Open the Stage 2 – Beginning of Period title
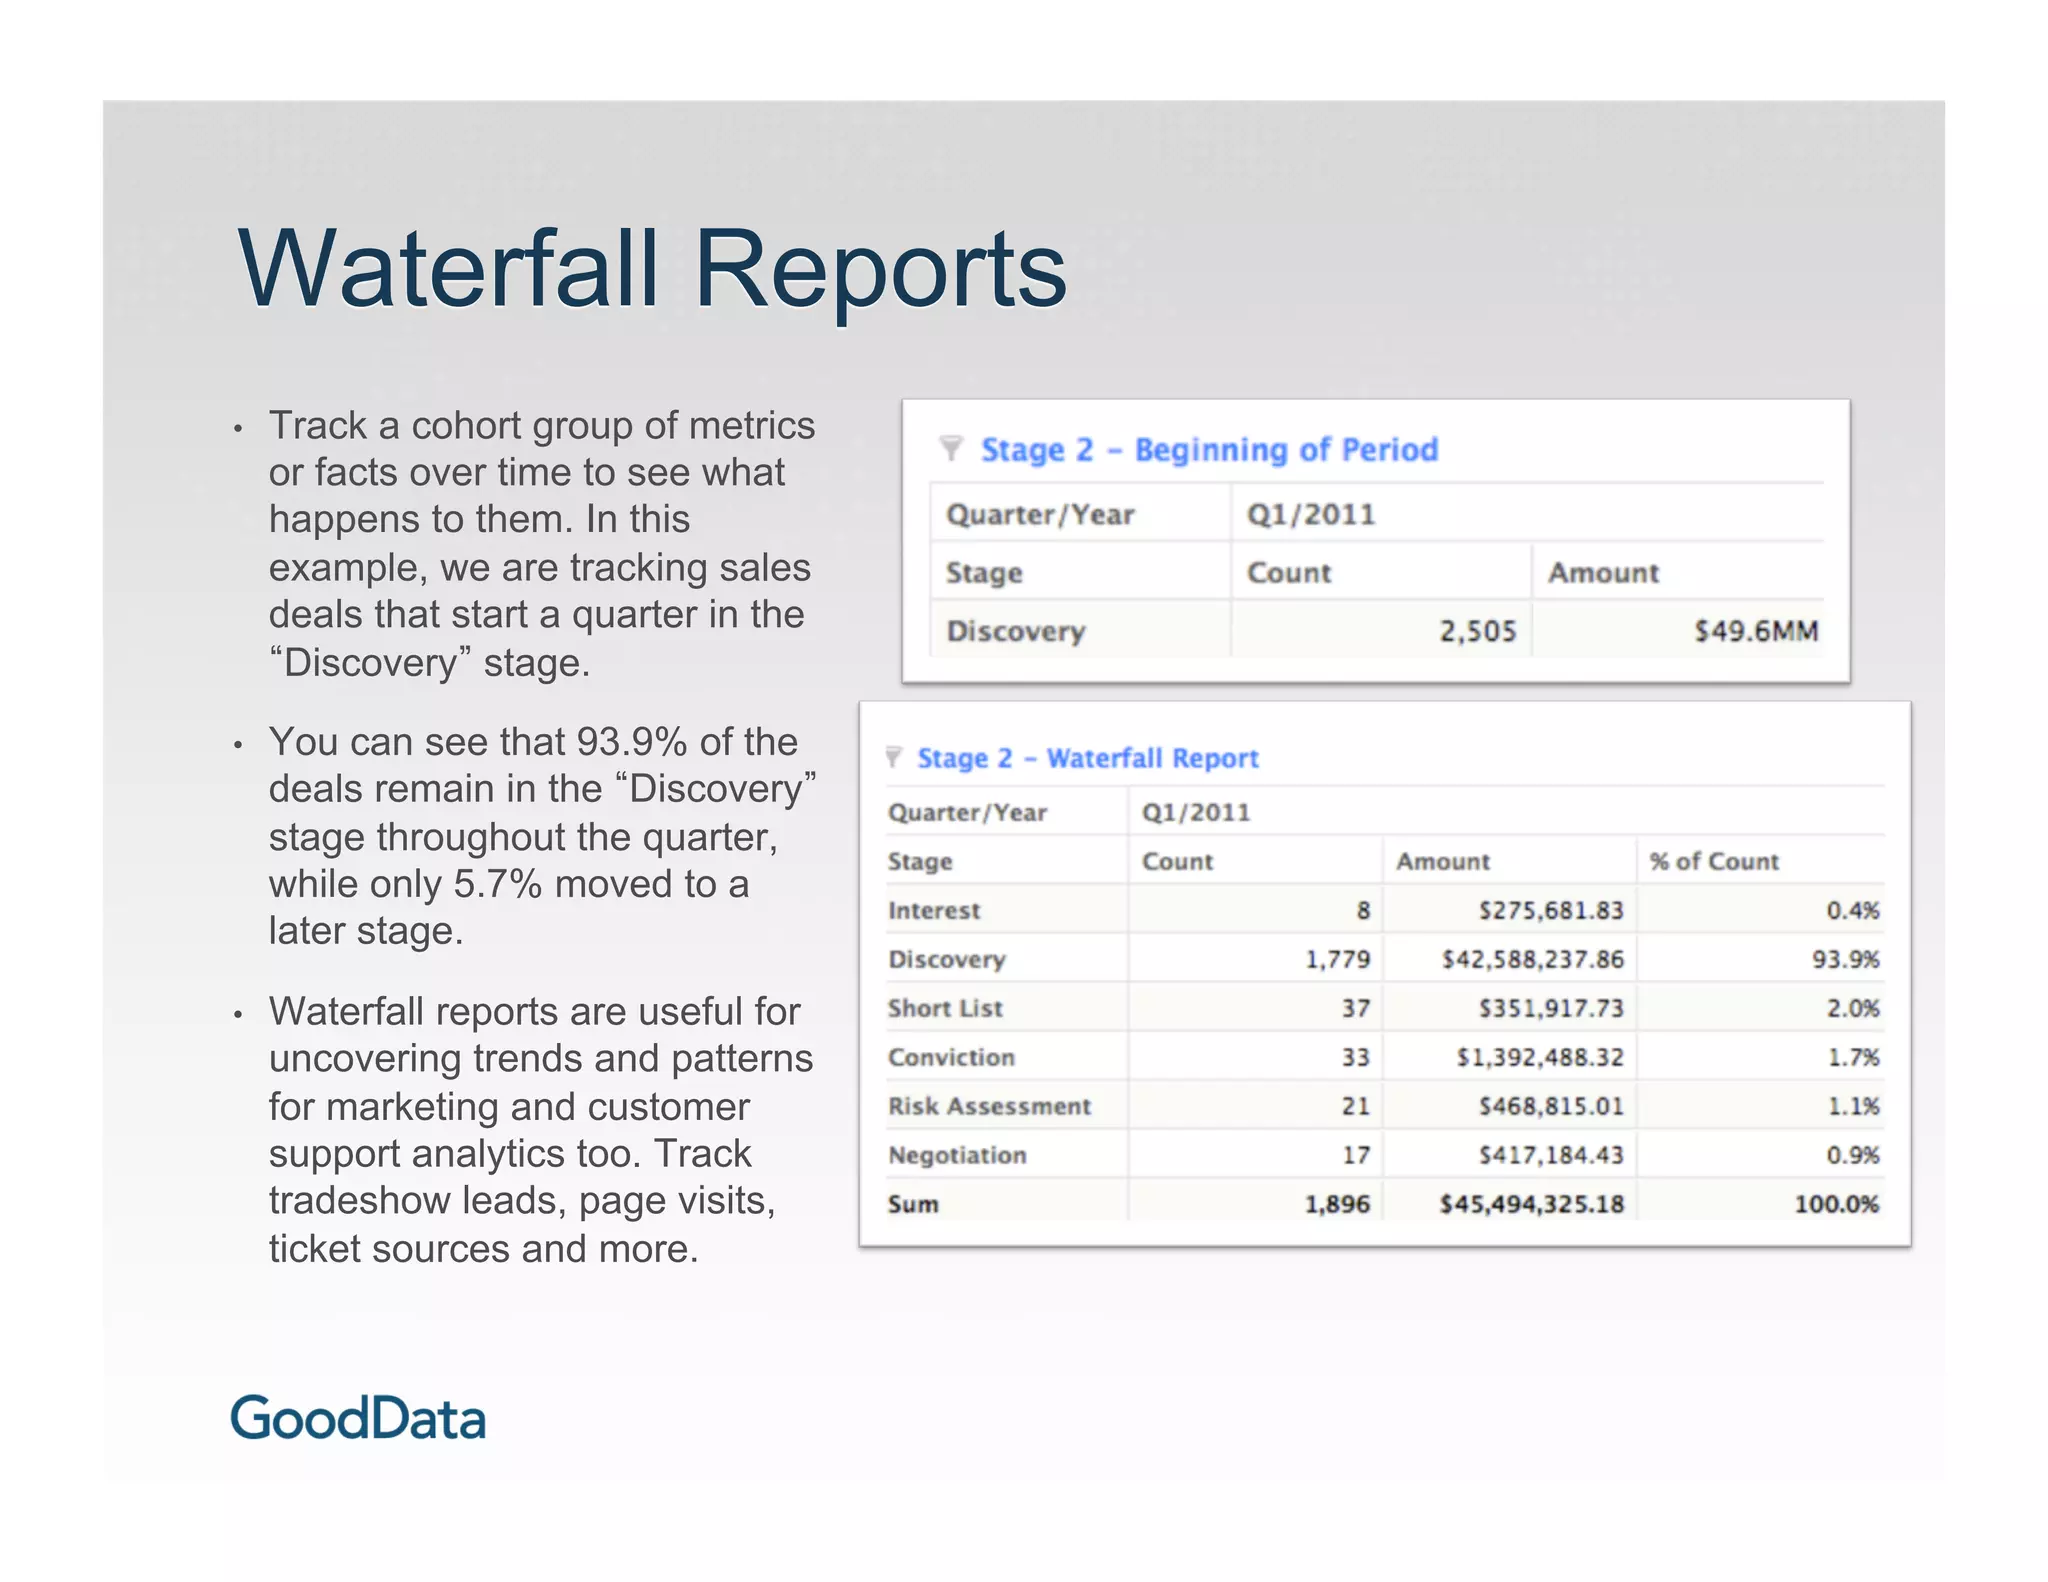 click(1209, 450)
